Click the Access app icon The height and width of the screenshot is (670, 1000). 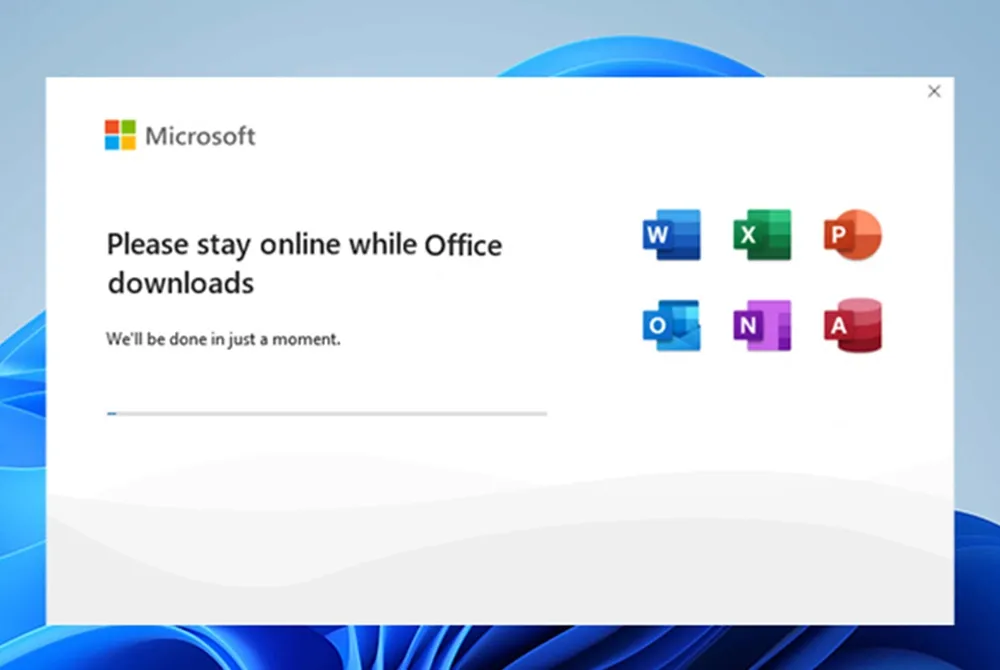(x=853, y=325)
